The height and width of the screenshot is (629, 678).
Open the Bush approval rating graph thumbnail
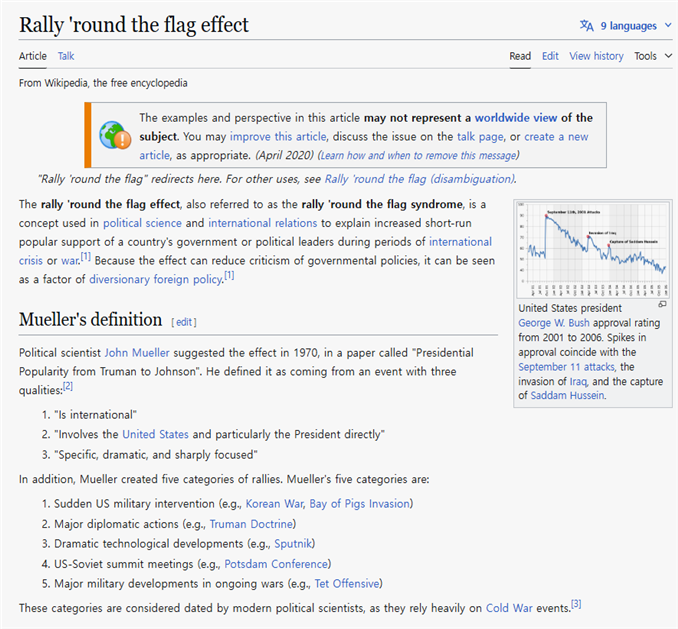coord(592,248)
